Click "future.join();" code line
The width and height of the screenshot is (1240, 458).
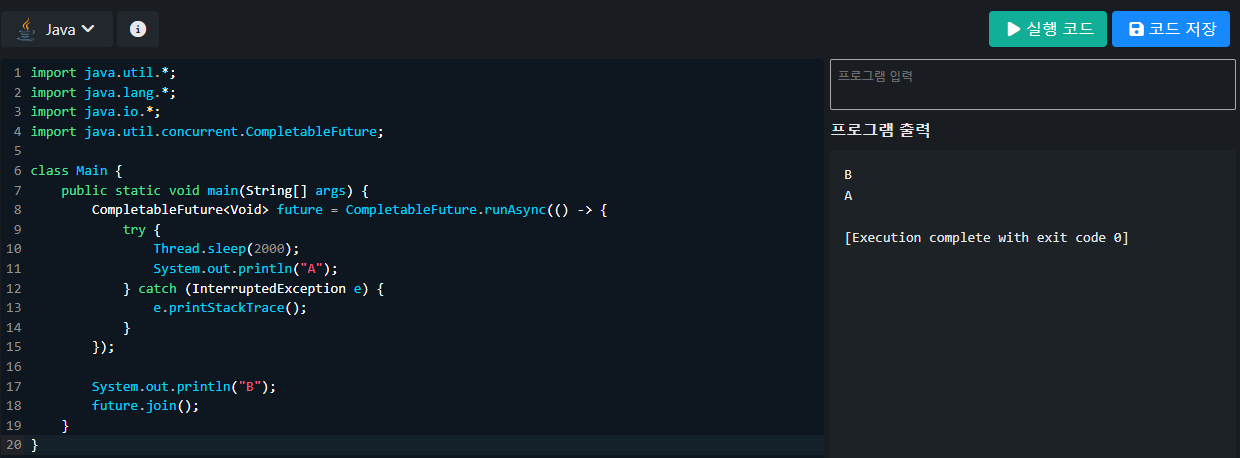[x=146, y=405]
